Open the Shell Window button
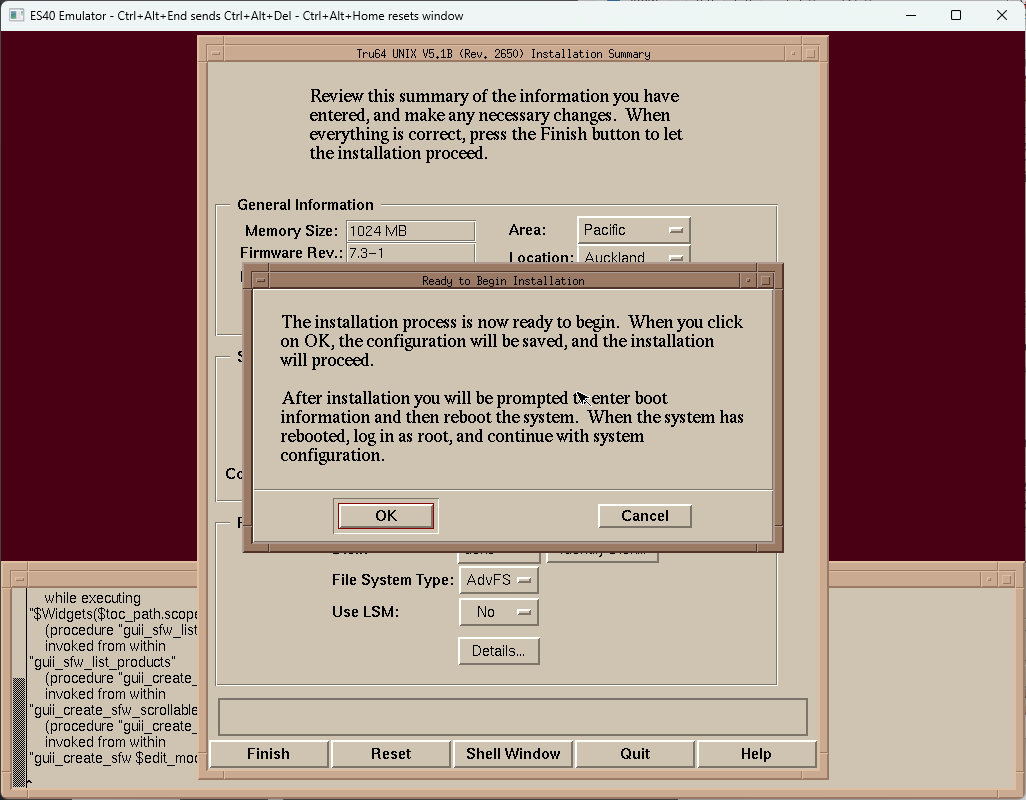 click(513, 754)
